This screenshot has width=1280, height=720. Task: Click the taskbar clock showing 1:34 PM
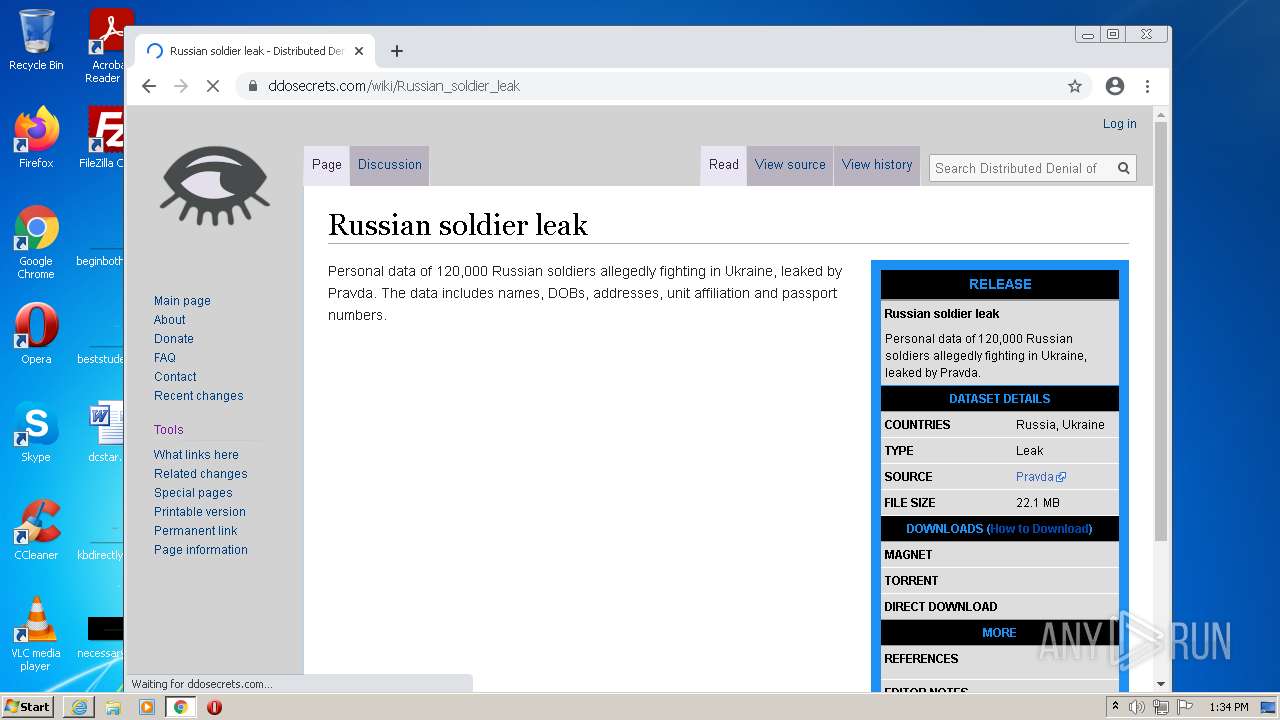[1228, 707]
